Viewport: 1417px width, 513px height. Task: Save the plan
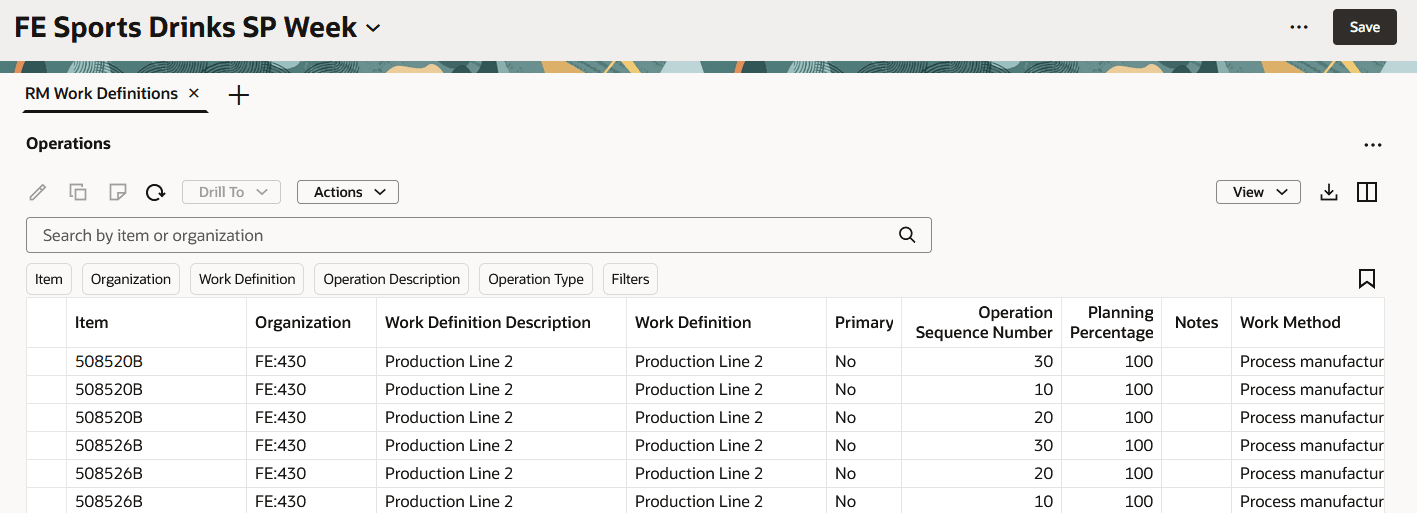pyautogui.click(x=1364, y=27)
